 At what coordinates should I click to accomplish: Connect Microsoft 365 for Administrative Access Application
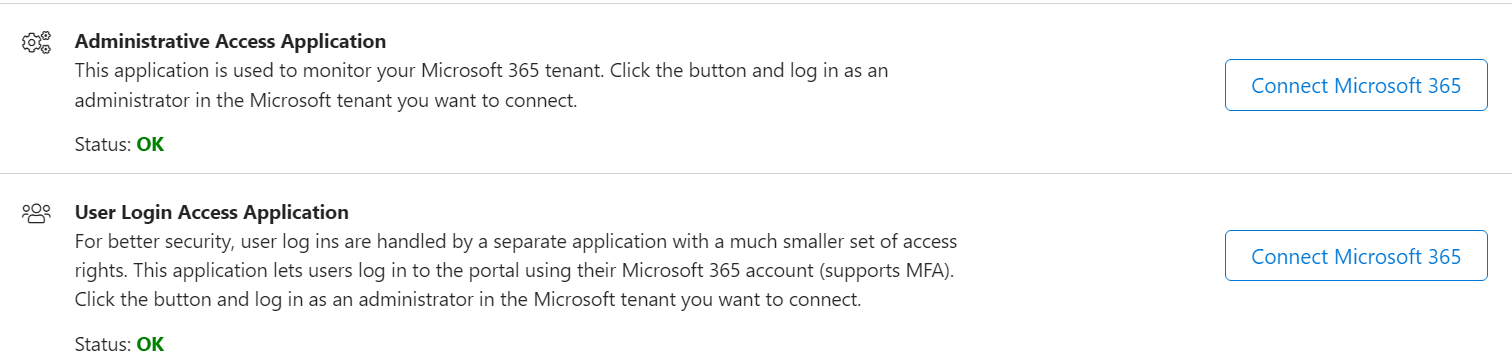pos(1355,86)
